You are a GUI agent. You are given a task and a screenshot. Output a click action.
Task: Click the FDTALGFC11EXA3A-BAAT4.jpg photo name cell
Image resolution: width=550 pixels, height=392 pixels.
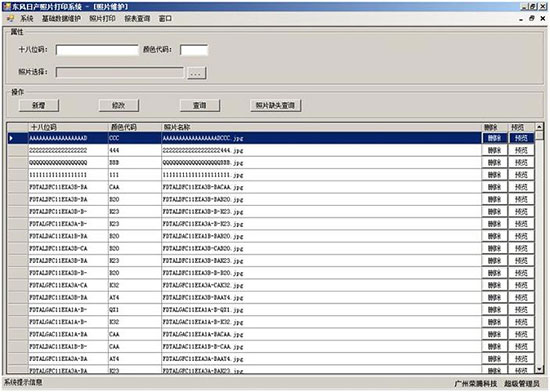(x=322, y=359)
